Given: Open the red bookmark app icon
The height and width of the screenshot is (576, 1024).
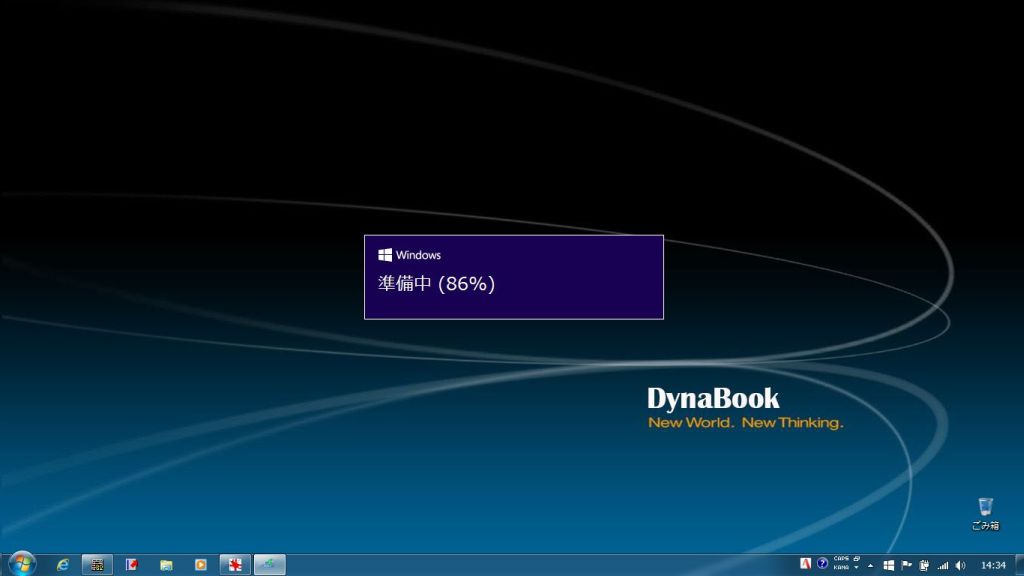Looking at the screenshot, I should (132, 565).
